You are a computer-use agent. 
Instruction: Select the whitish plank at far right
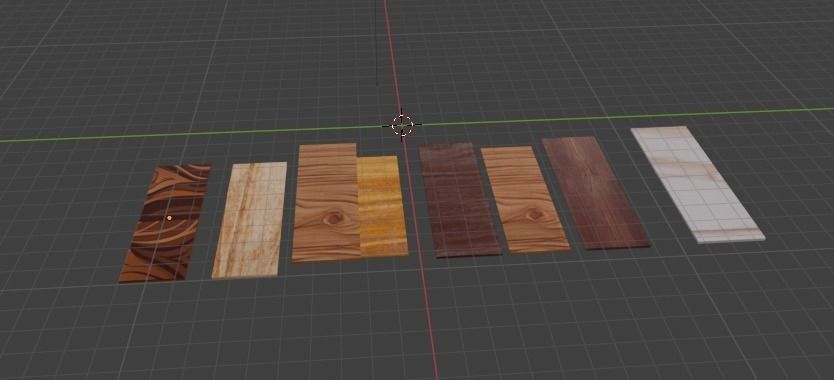coord(697,184)
